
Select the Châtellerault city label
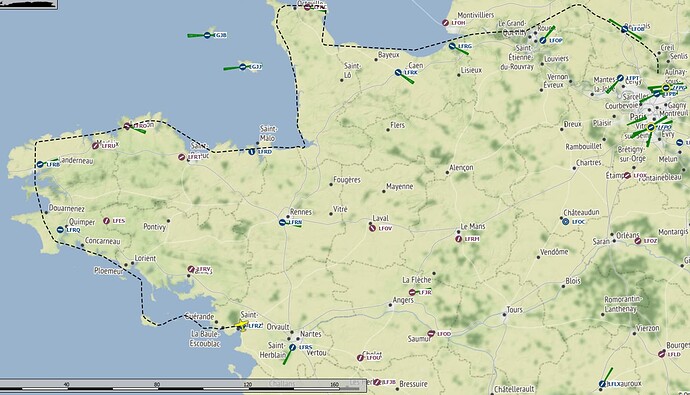pos(514,389)
